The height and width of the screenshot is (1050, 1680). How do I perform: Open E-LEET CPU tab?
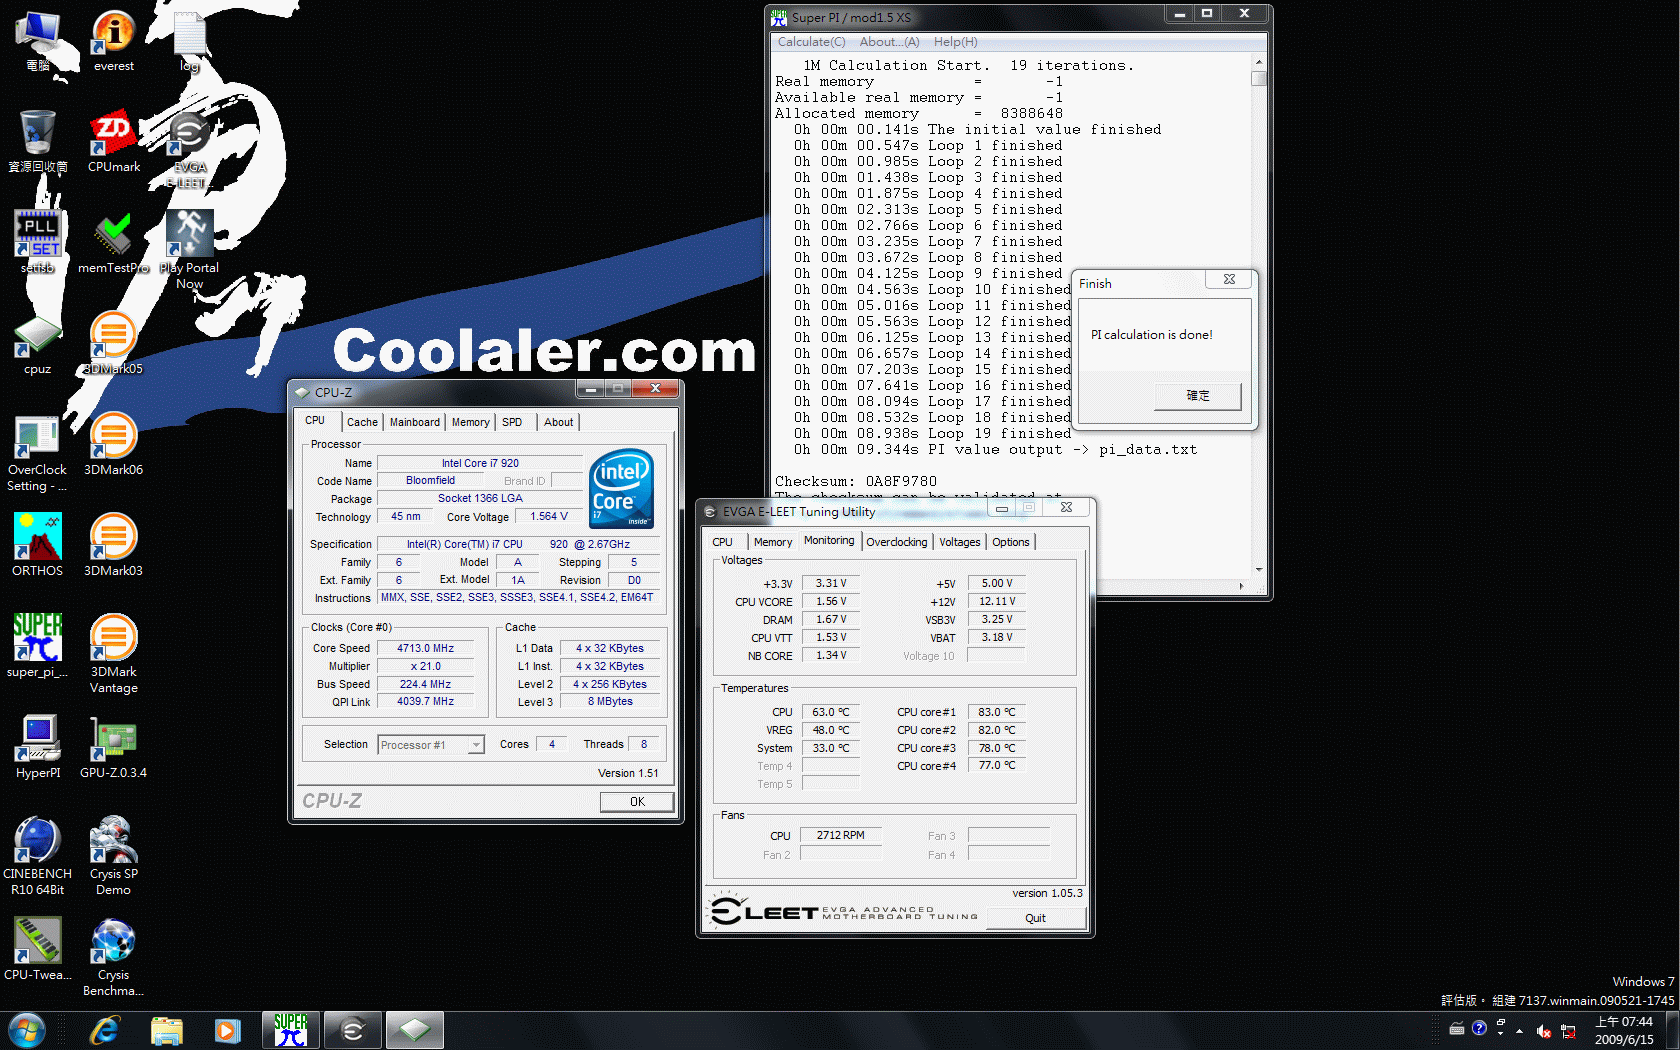(722, 542)
